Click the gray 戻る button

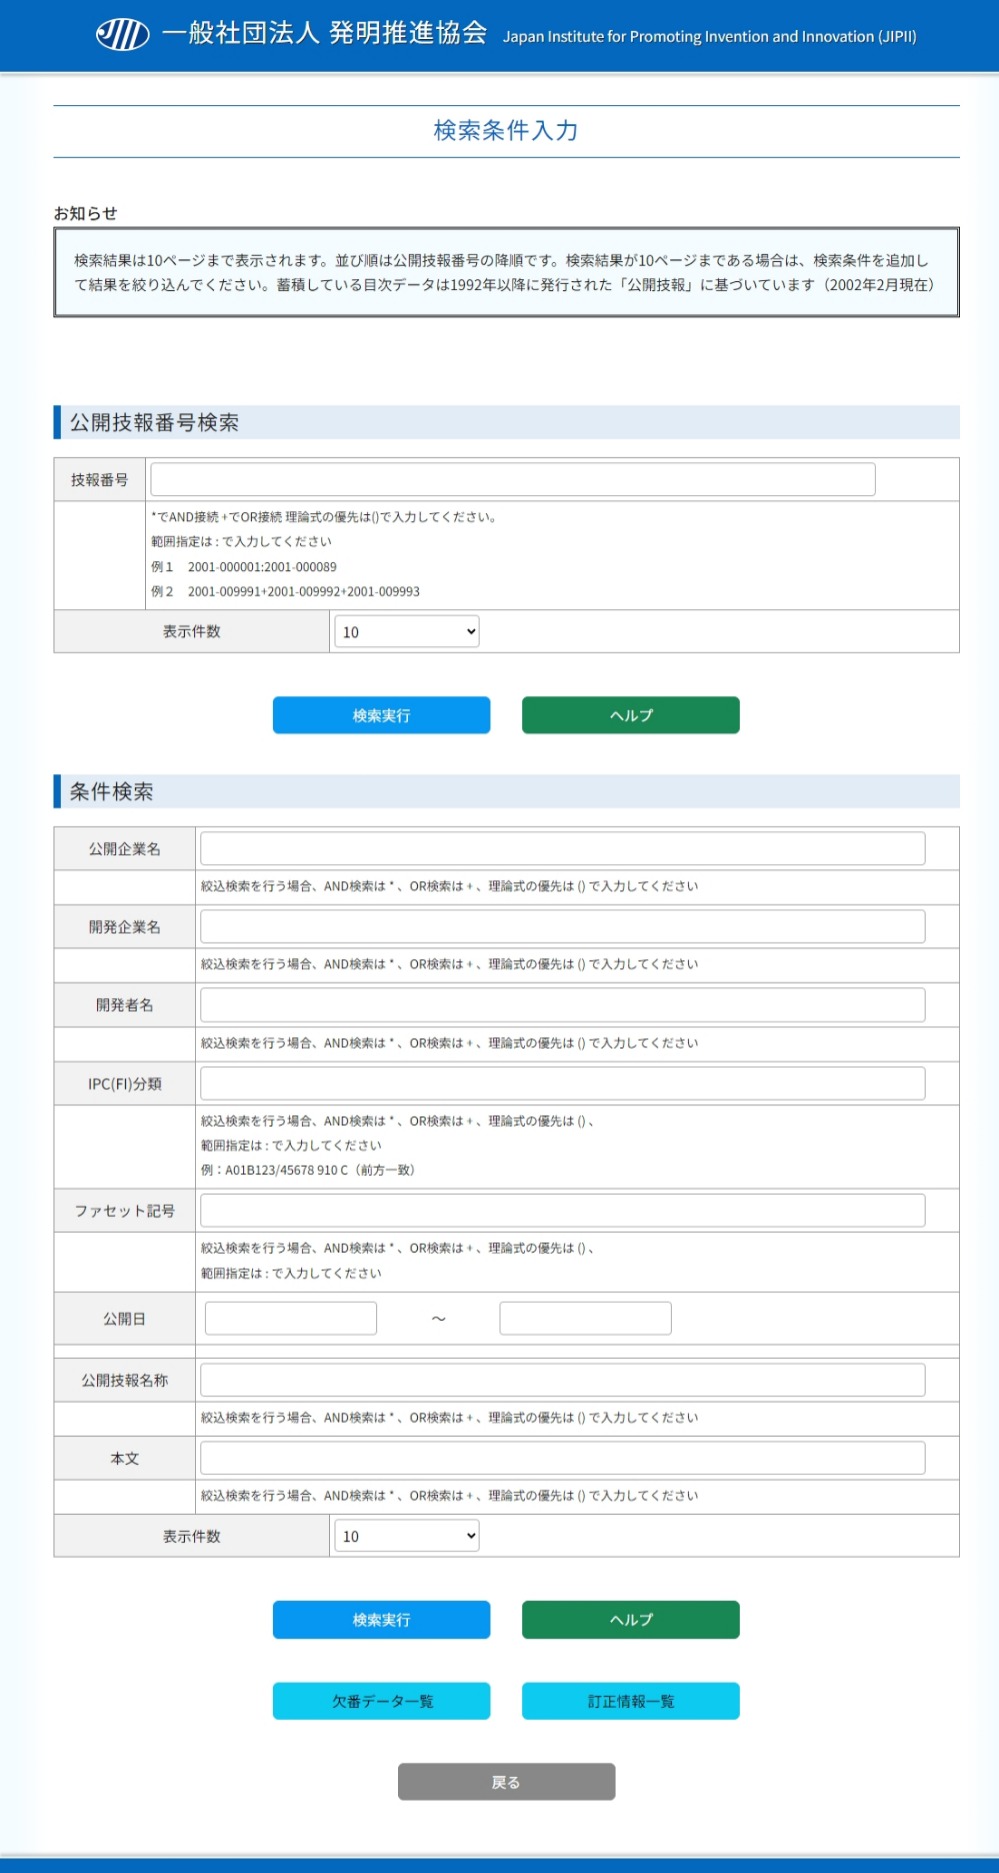pos(506,1782)
